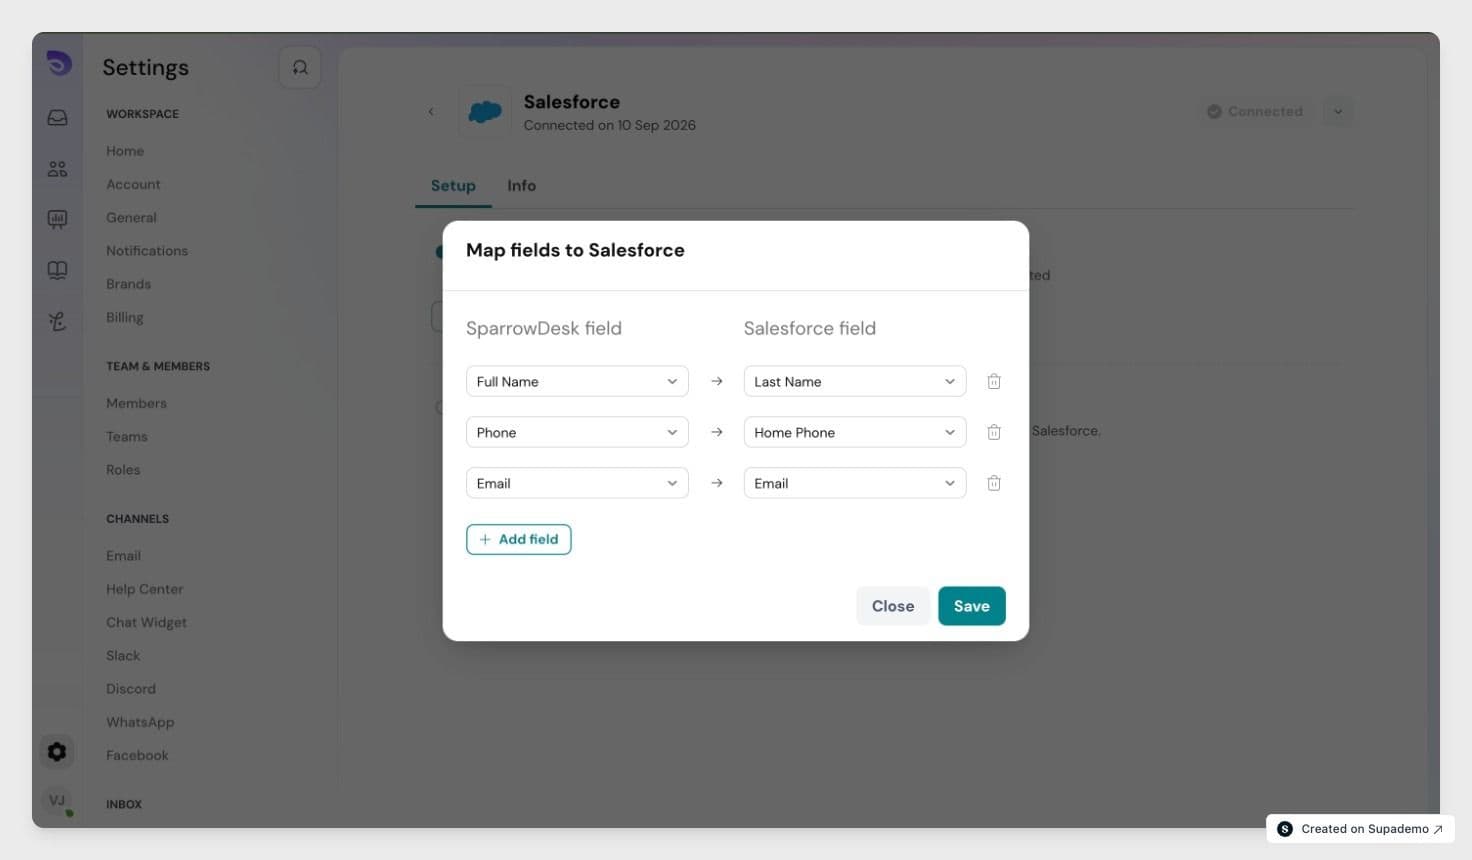Image resolution: width=1472 pixels, height=860 pixels.
Task: Open General settings page
Action: click(131, 217)
